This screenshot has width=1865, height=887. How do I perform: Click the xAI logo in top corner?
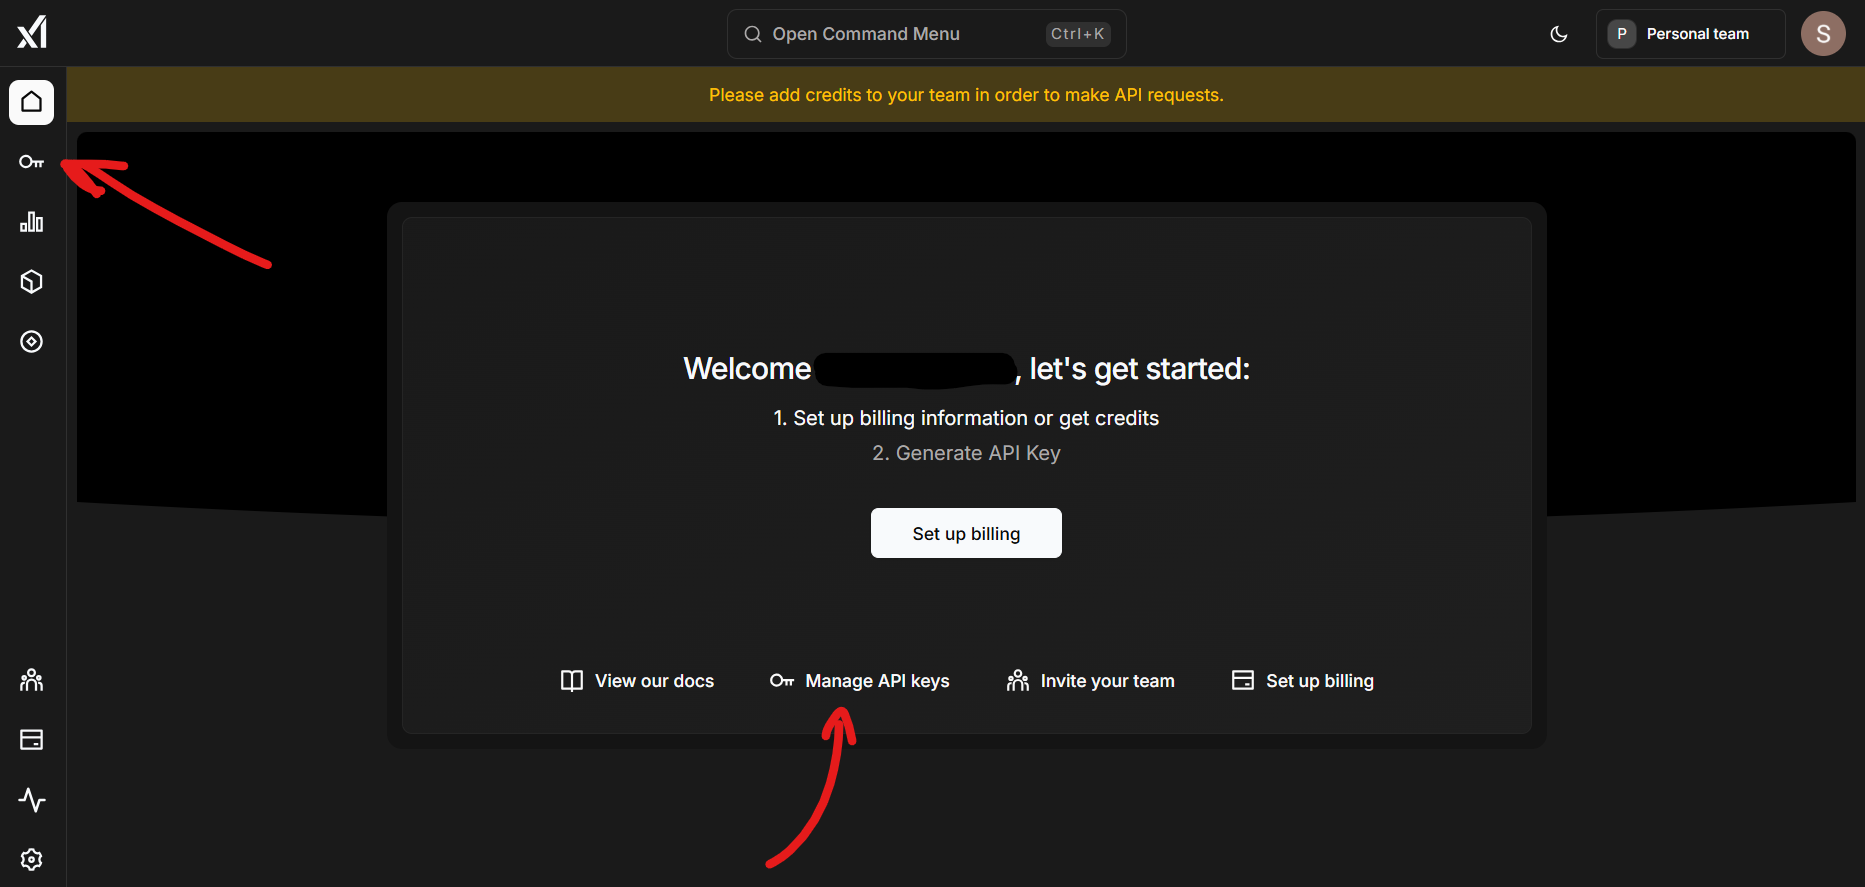pyautogui.click(x=32, y=32)
